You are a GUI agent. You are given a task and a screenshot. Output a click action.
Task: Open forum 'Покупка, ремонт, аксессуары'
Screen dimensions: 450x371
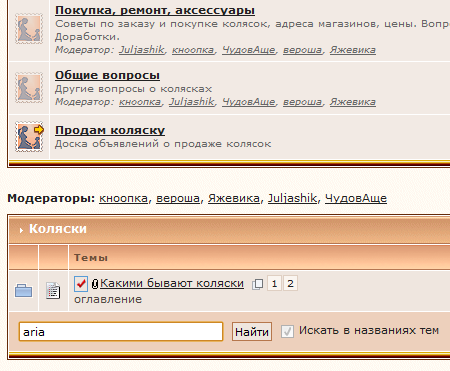[x=155, y=10]
